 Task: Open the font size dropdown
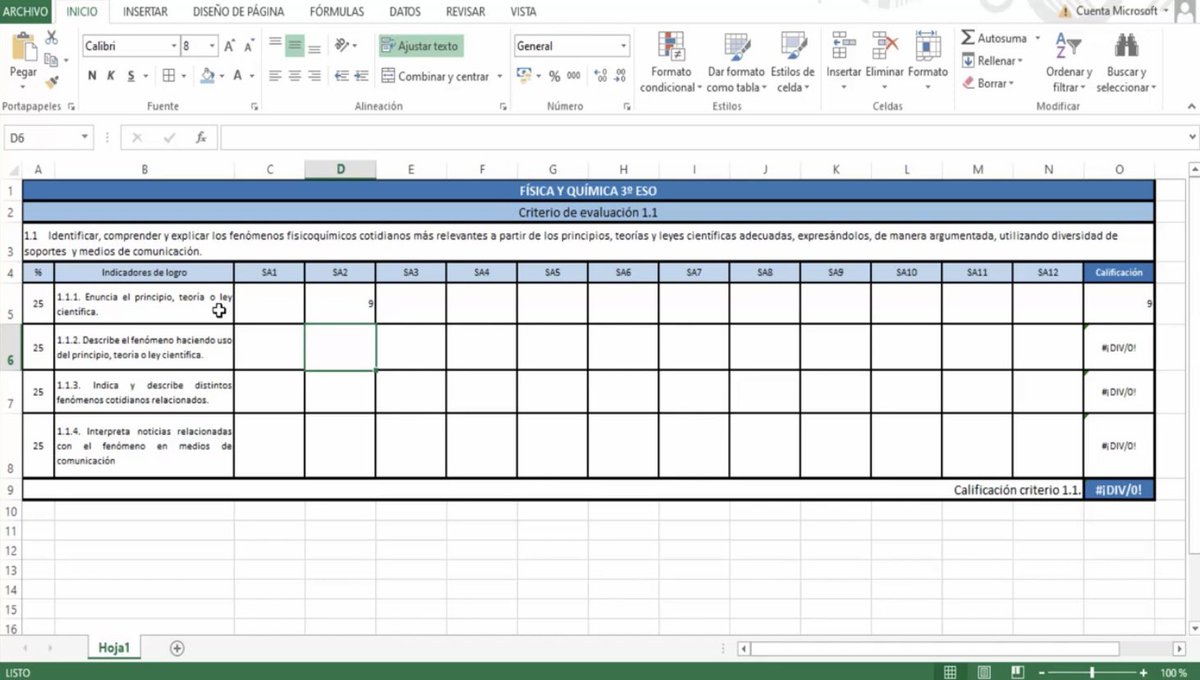(212, 46)
